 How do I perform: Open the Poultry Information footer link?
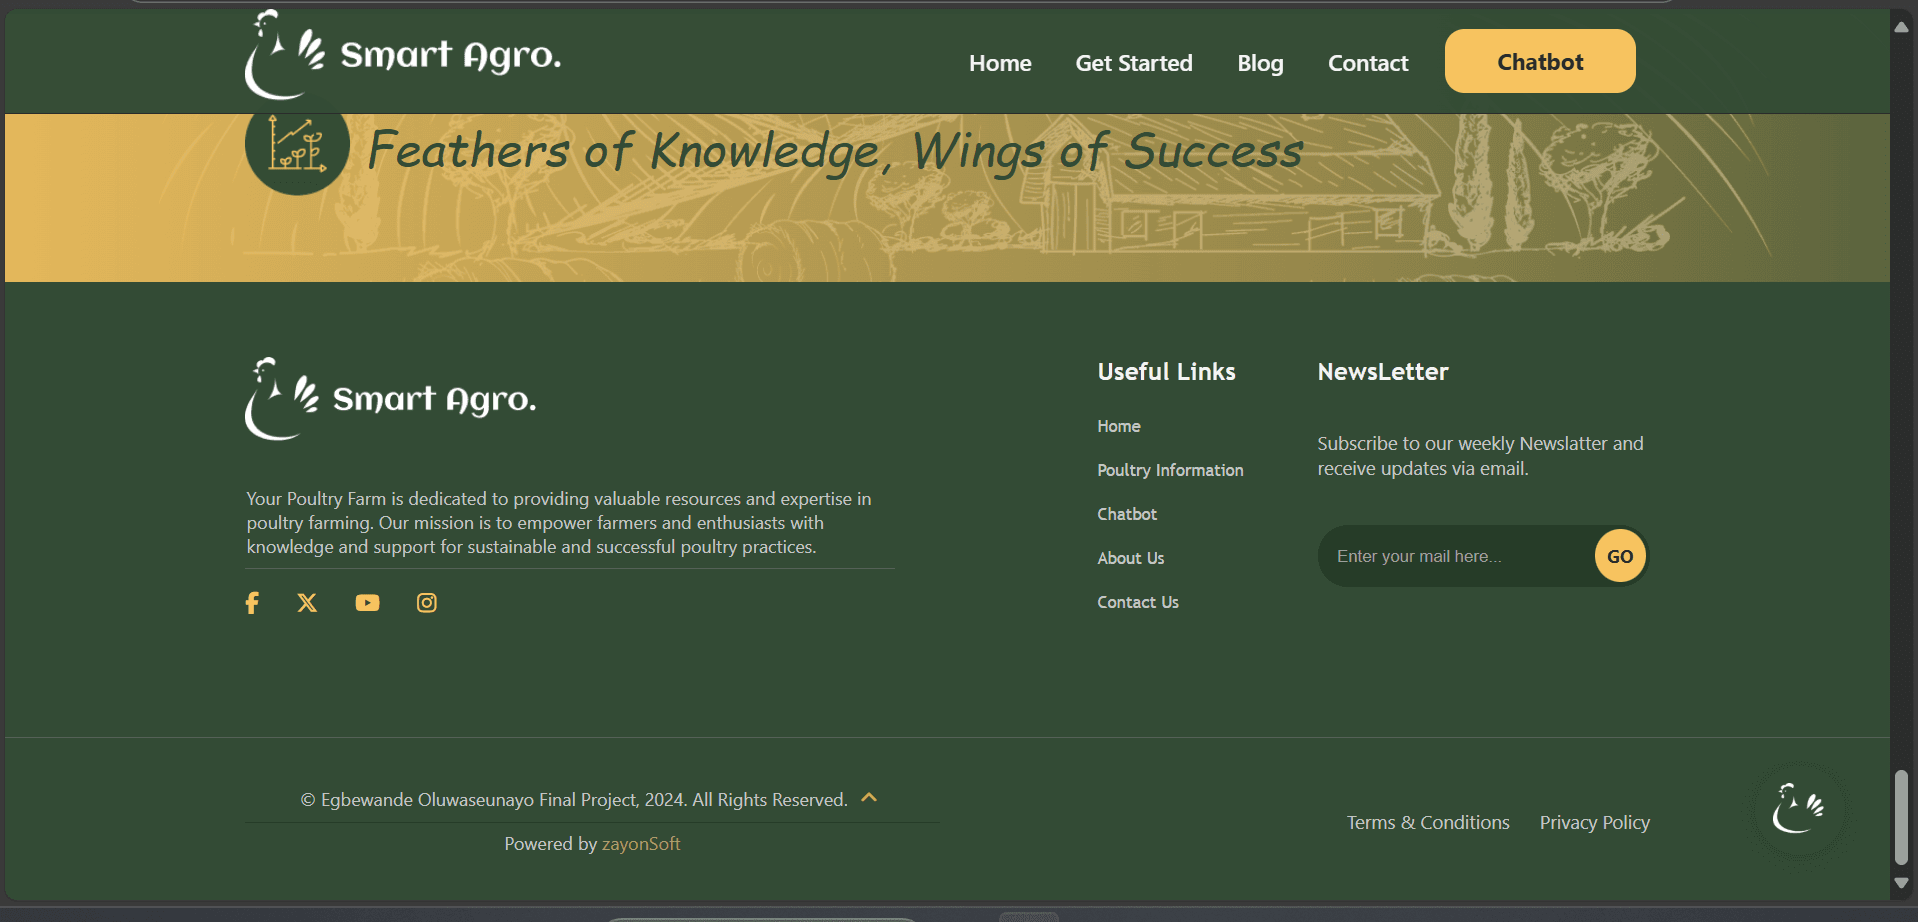tap(1170, 470)
